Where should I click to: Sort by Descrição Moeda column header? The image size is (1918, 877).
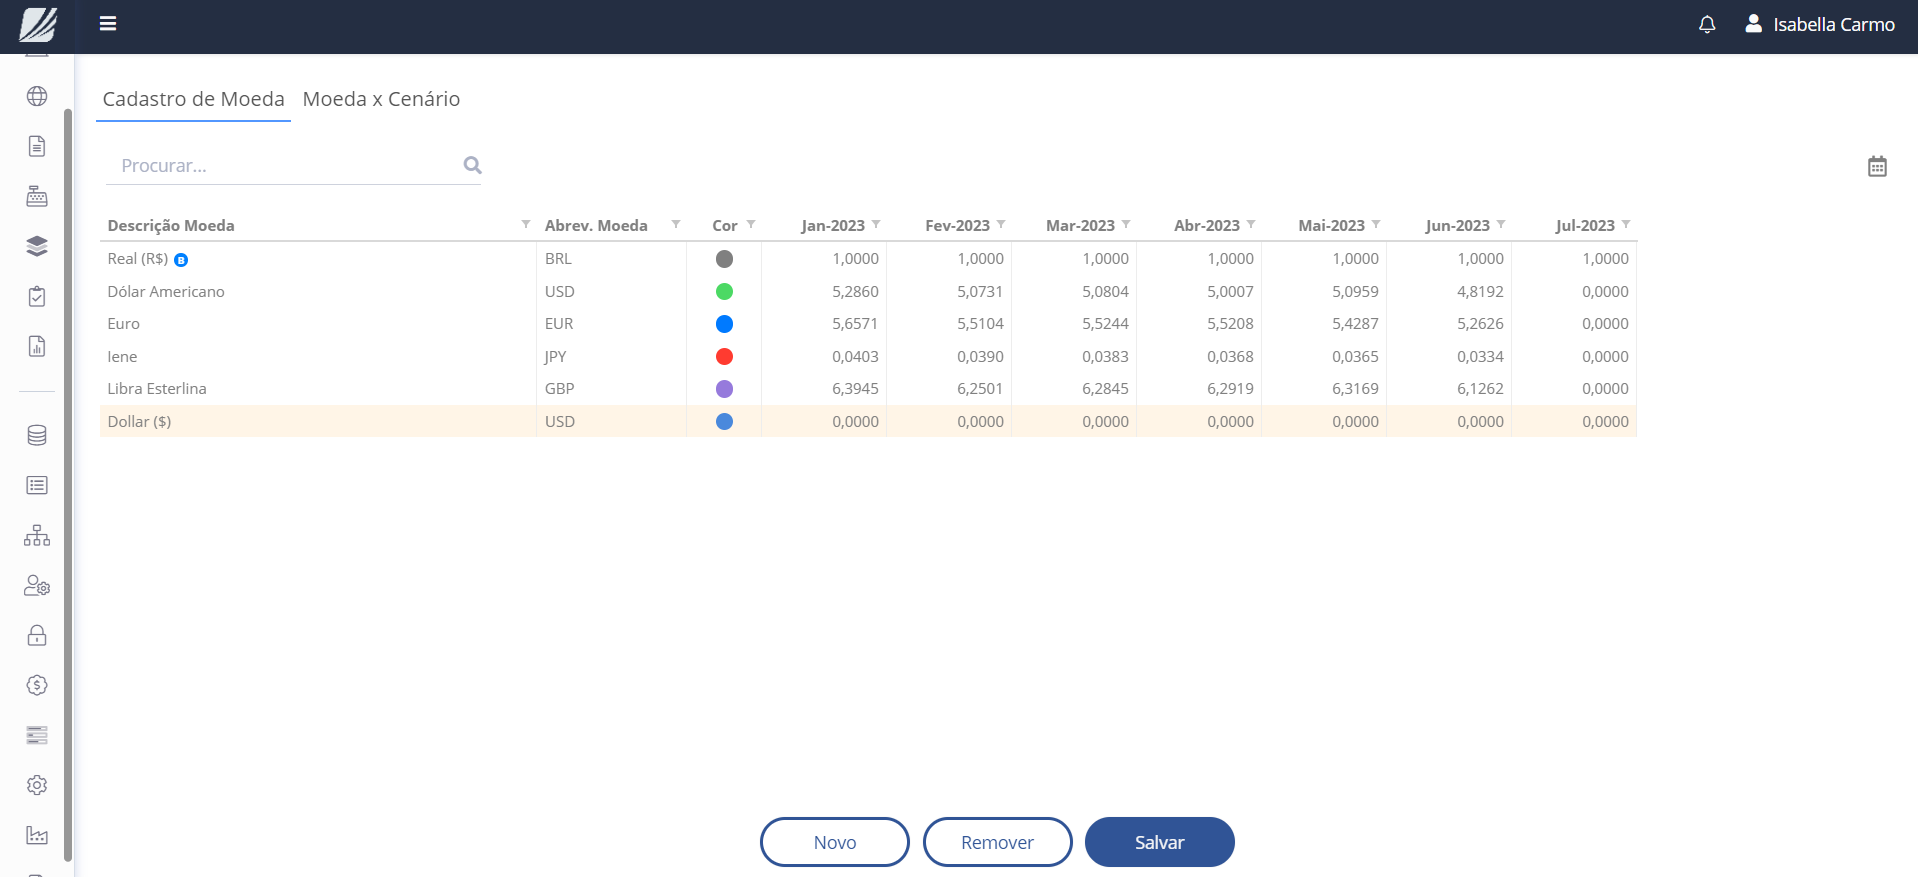[171, 225]
